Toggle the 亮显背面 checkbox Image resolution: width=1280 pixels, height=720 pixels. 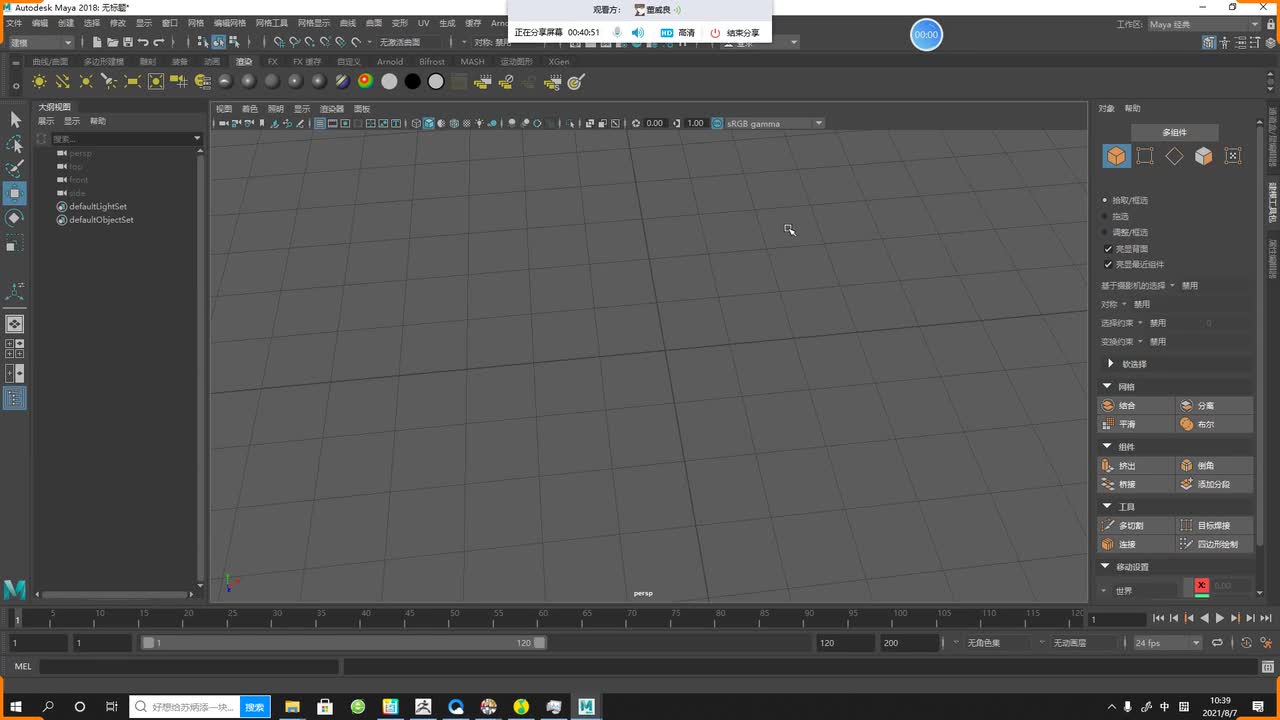[x=1108, y=249]
